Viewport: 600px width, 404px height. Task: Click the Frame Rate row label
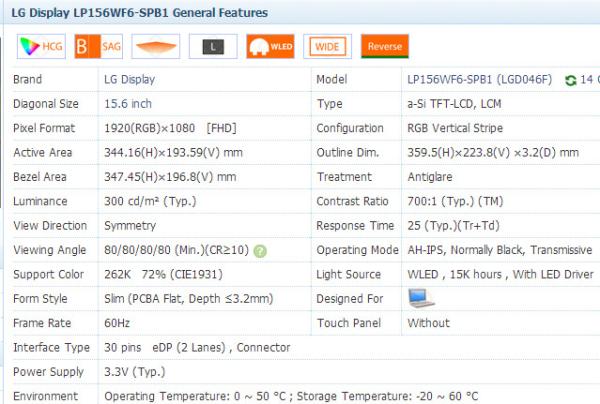pos(42,323)
